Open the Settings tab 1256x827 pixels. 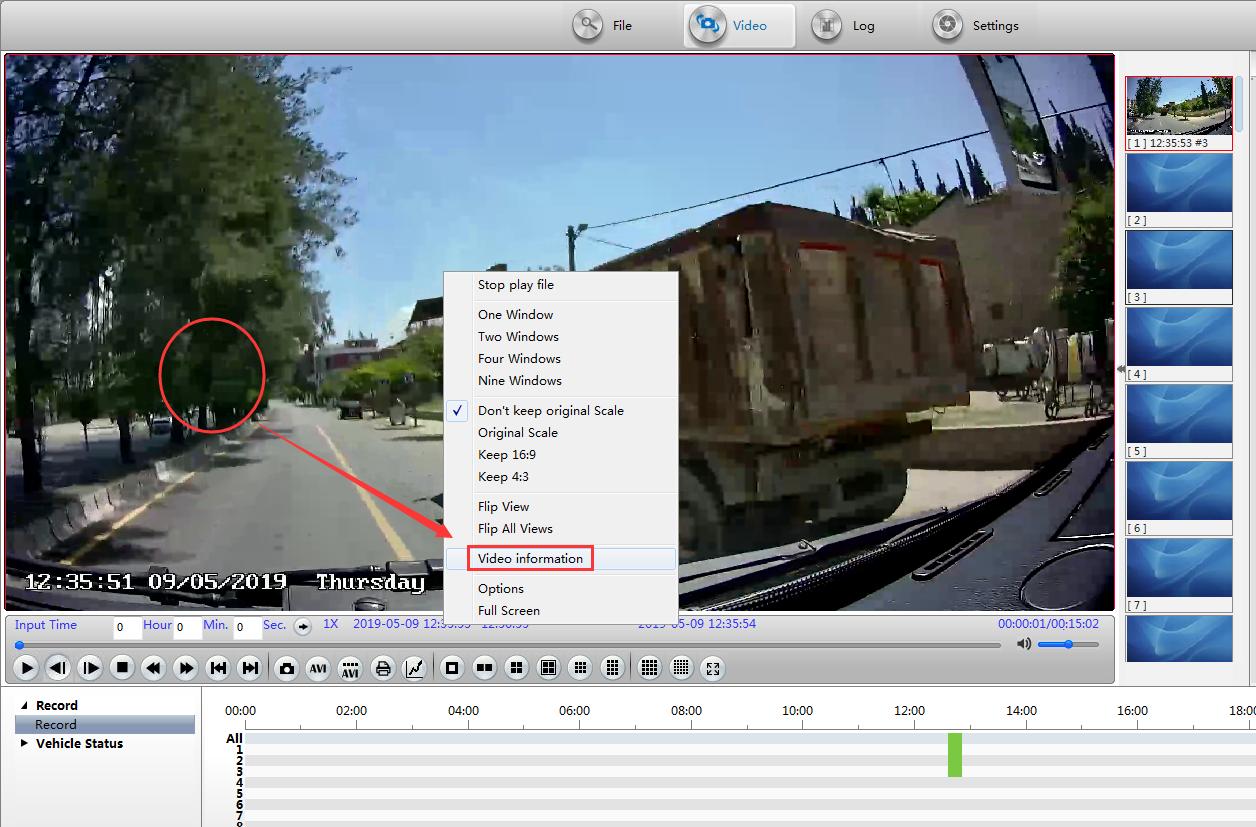[976, 25]
